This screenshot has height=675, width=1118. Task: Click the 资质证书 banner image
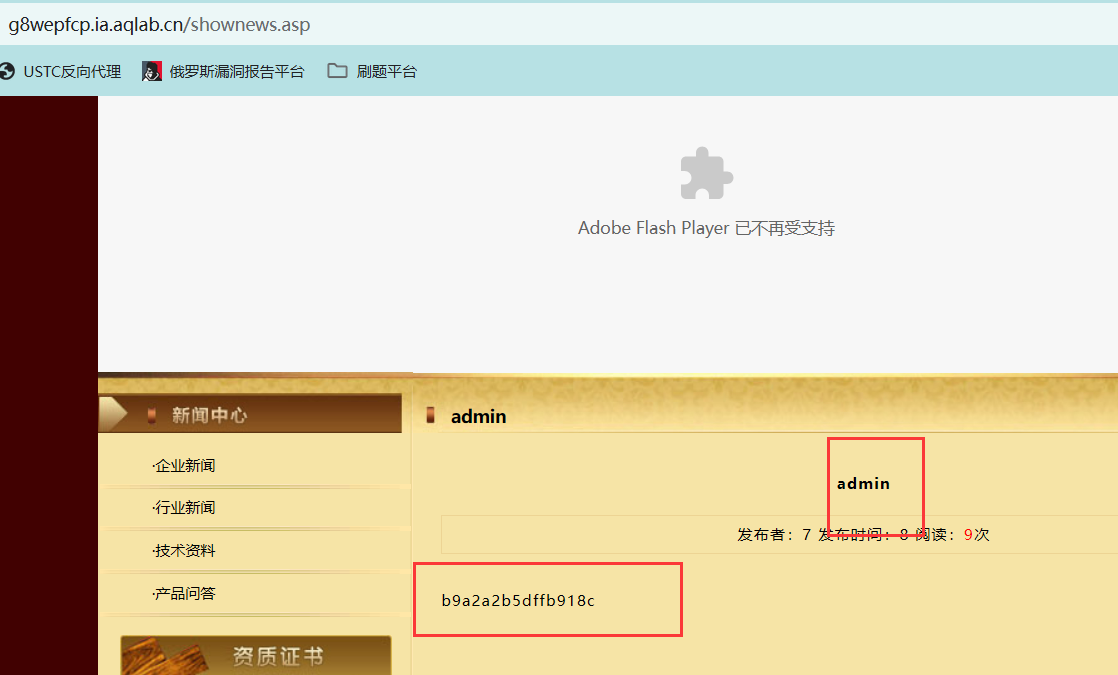tap(256, 655)
